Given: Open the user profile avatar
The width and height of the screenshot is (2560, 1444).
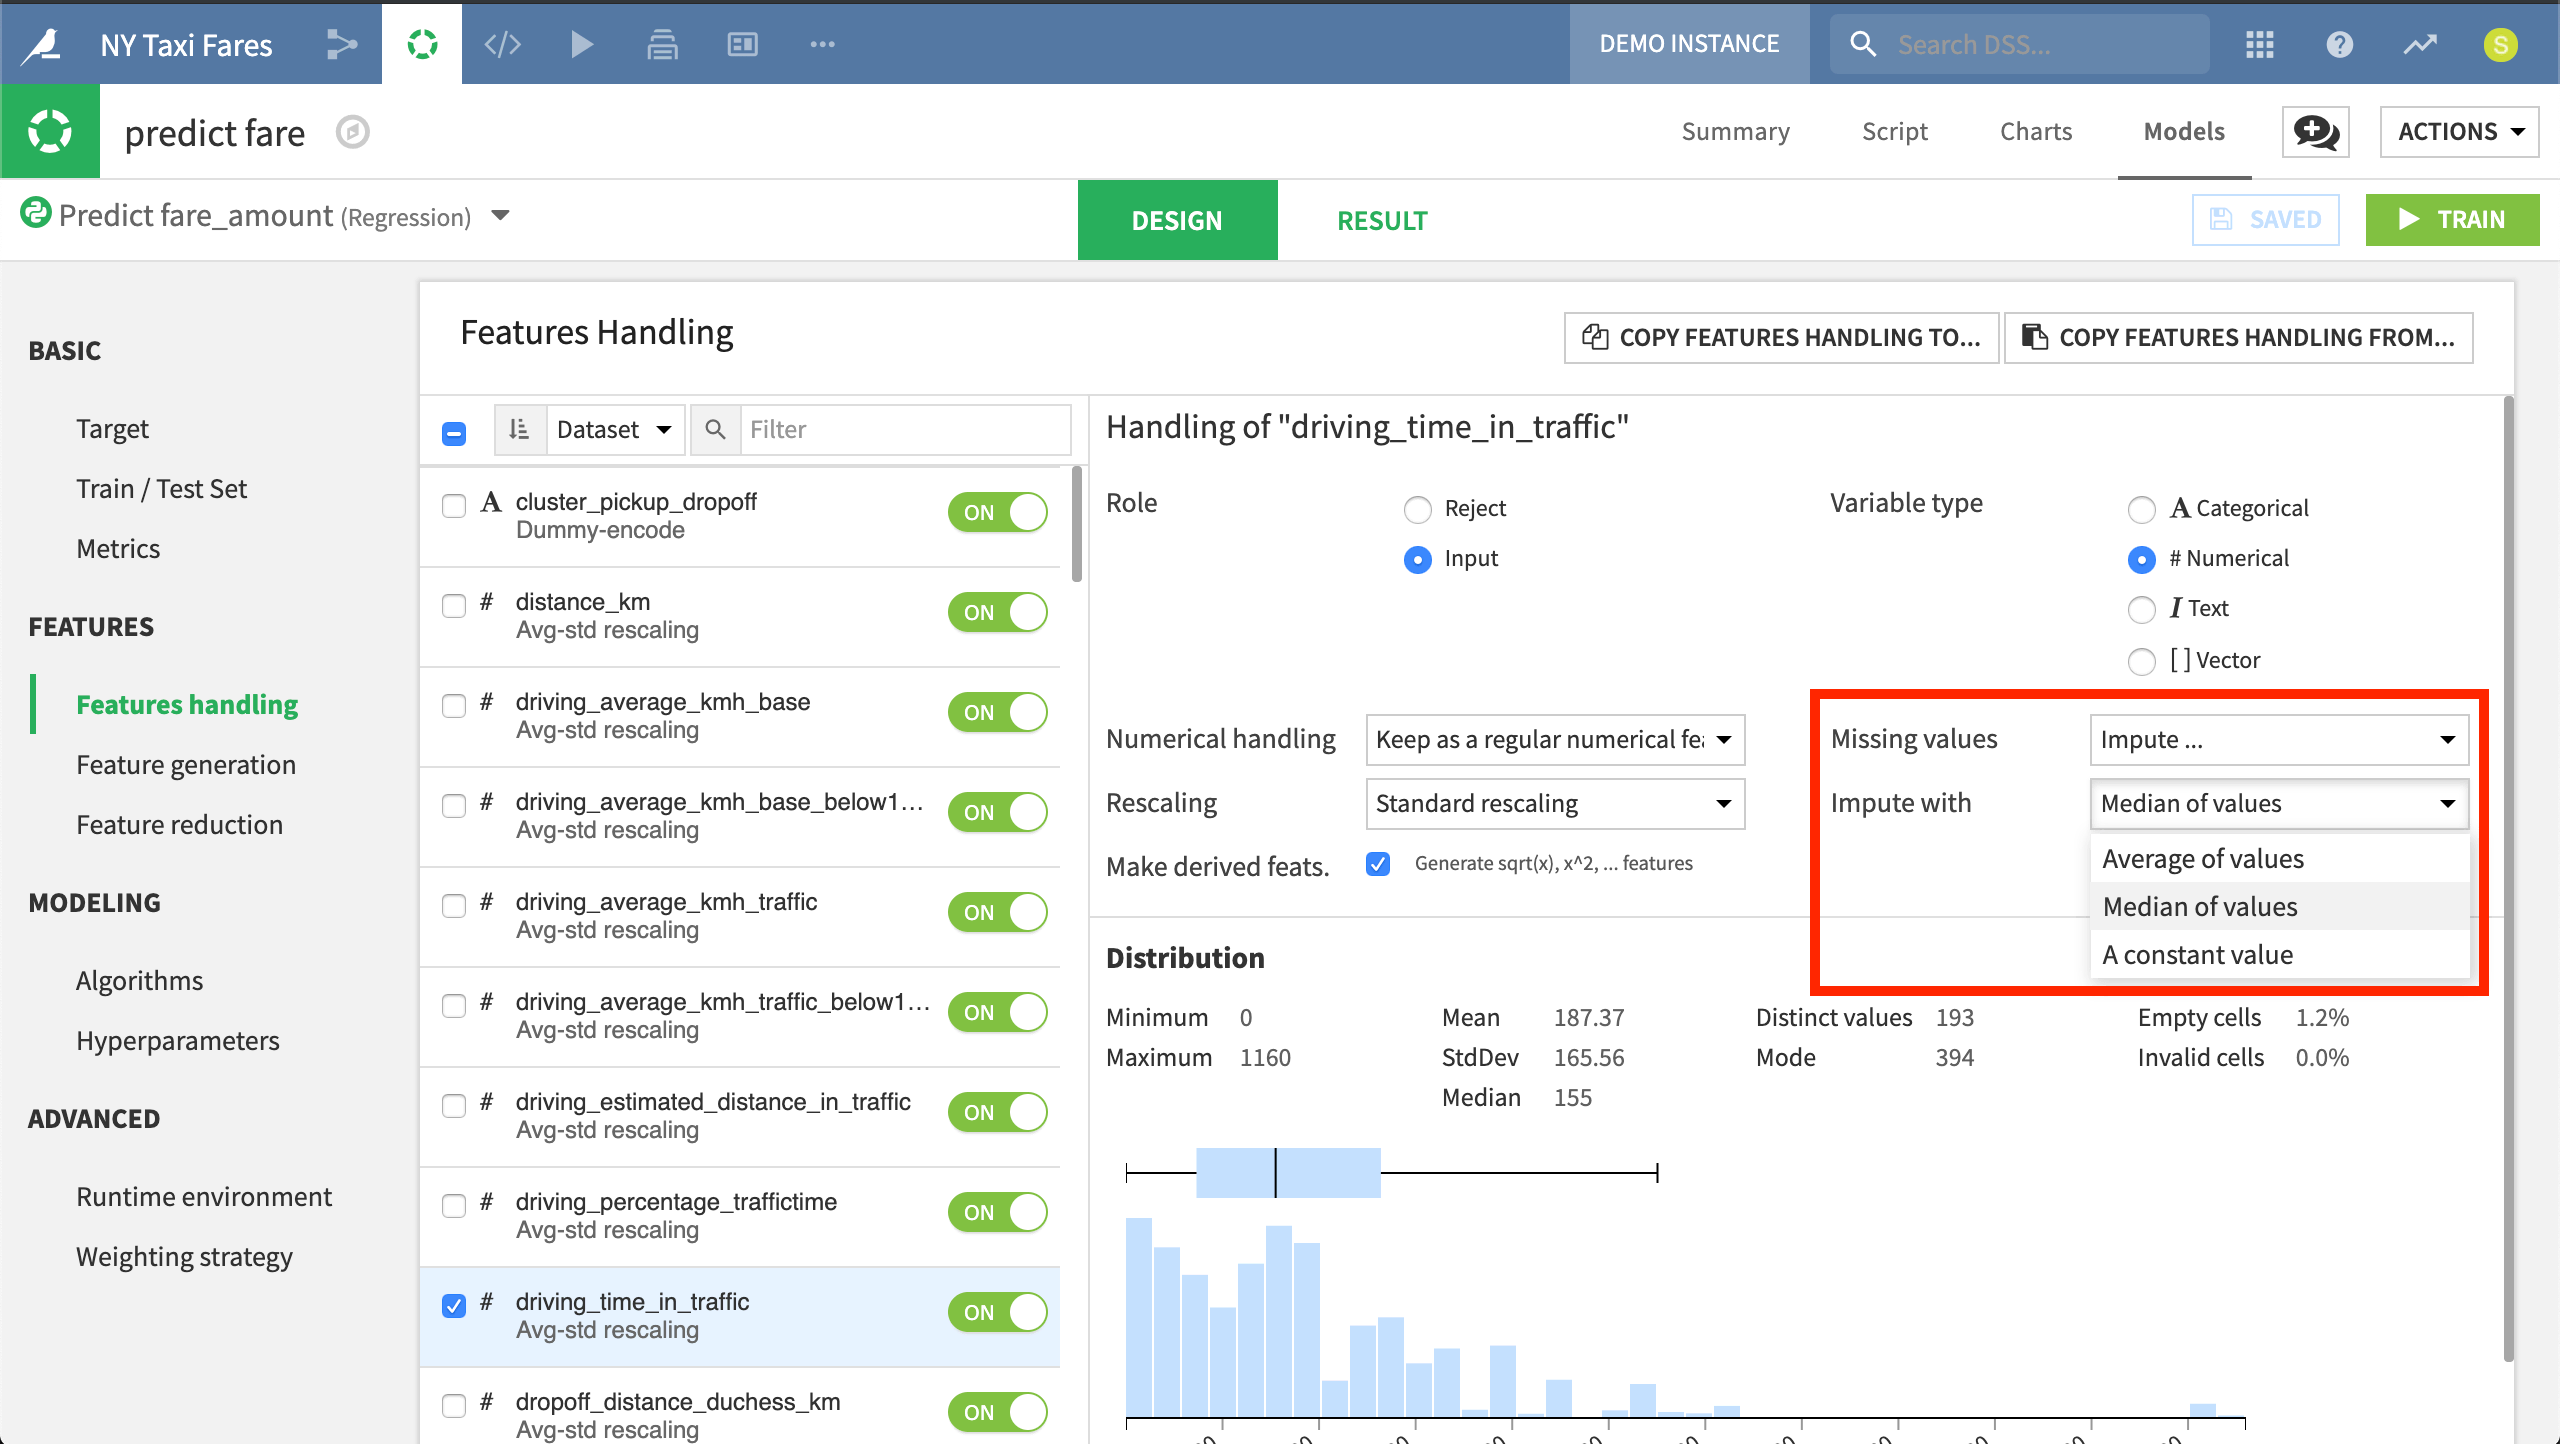Looking at the screenshot, I should tap(2500, 44).
